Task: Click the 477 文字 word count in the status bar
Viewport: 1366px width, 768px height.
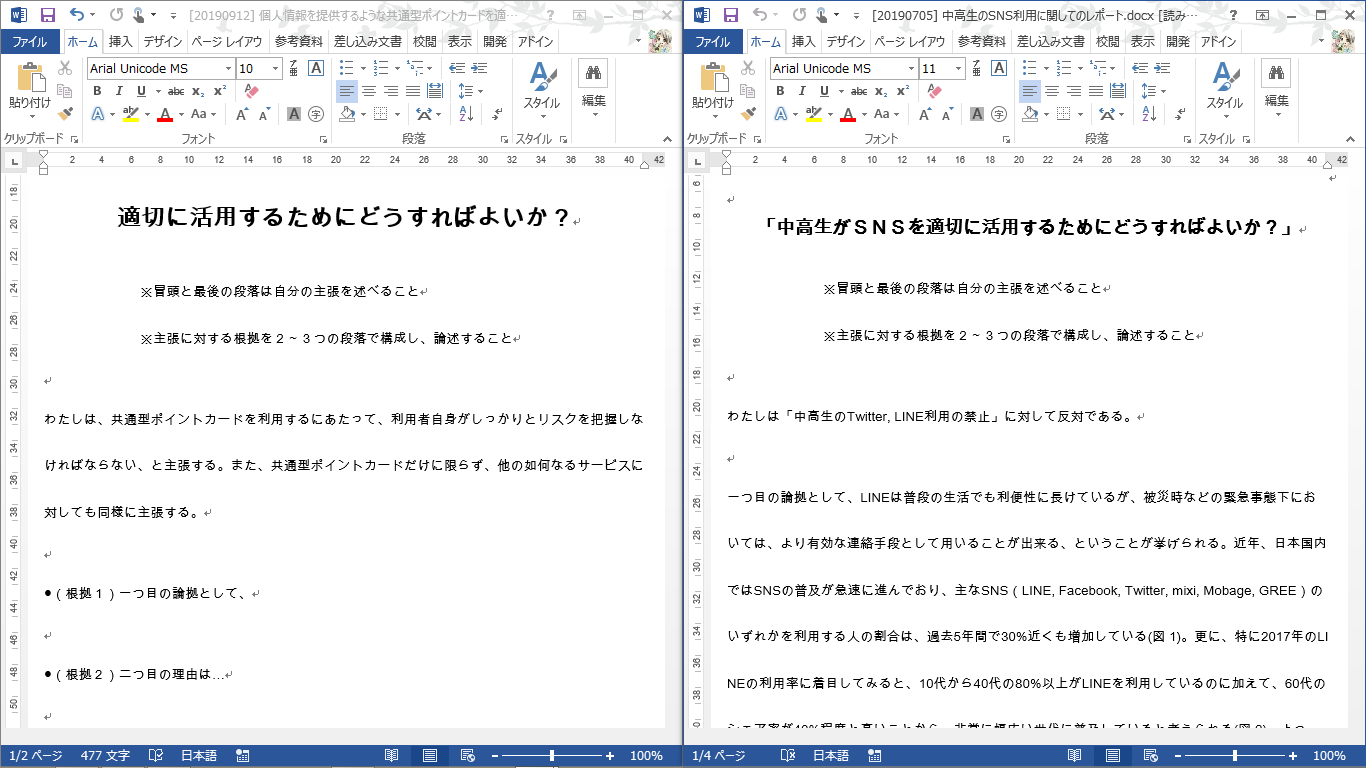Action: tap(103, 756)
